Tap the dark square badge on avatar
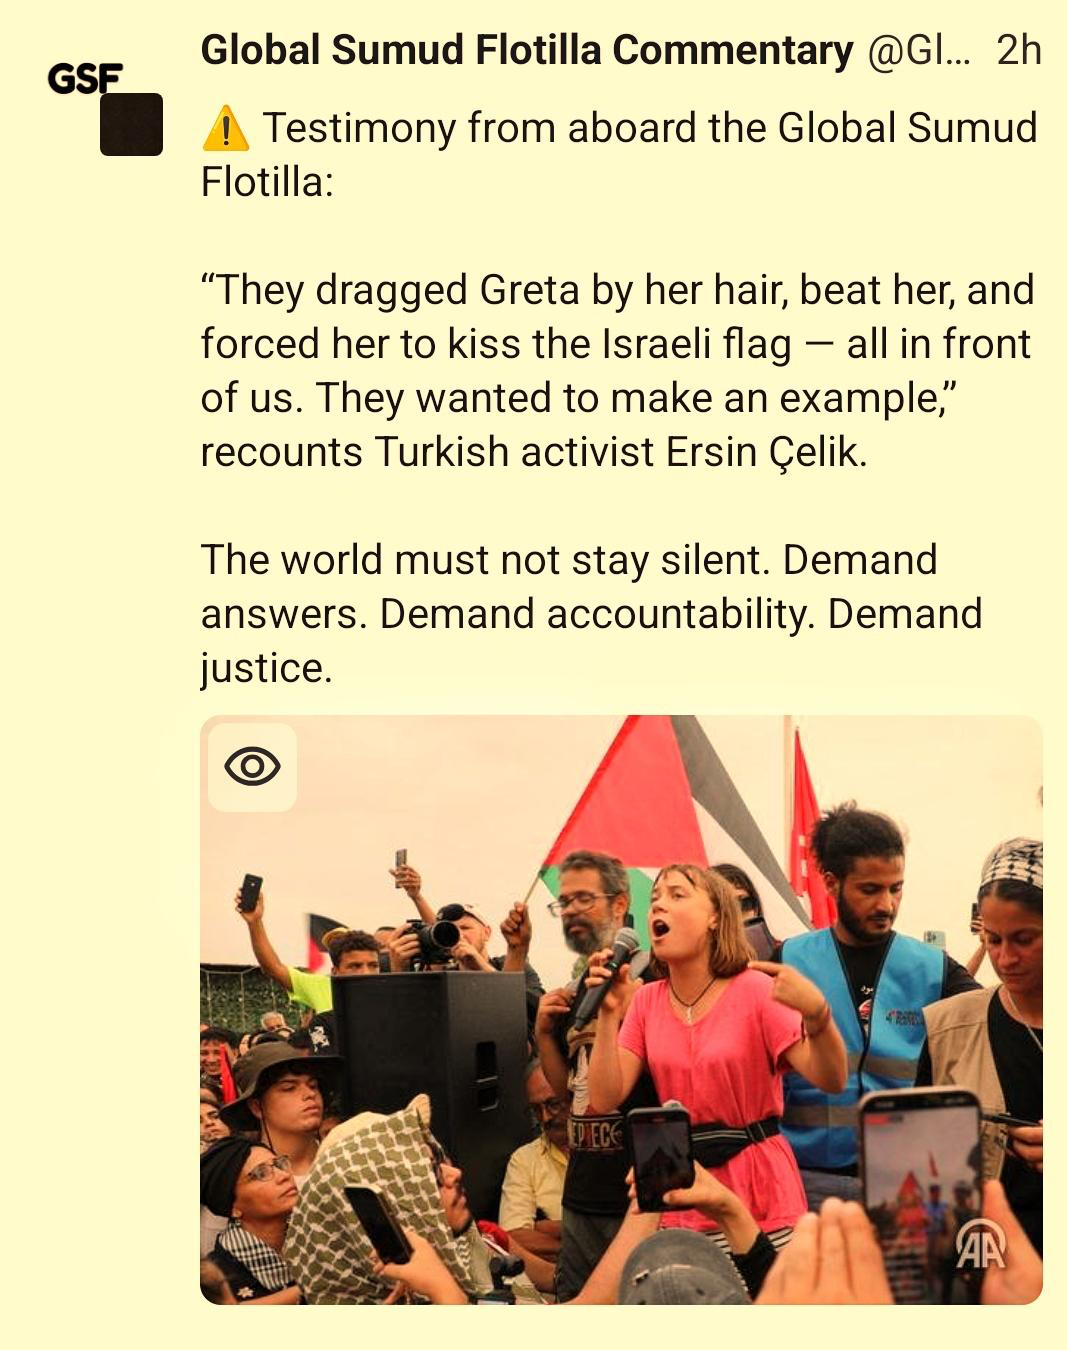Image resolution: width=1067 pixels, height=1350 pixels. (131, 125)
